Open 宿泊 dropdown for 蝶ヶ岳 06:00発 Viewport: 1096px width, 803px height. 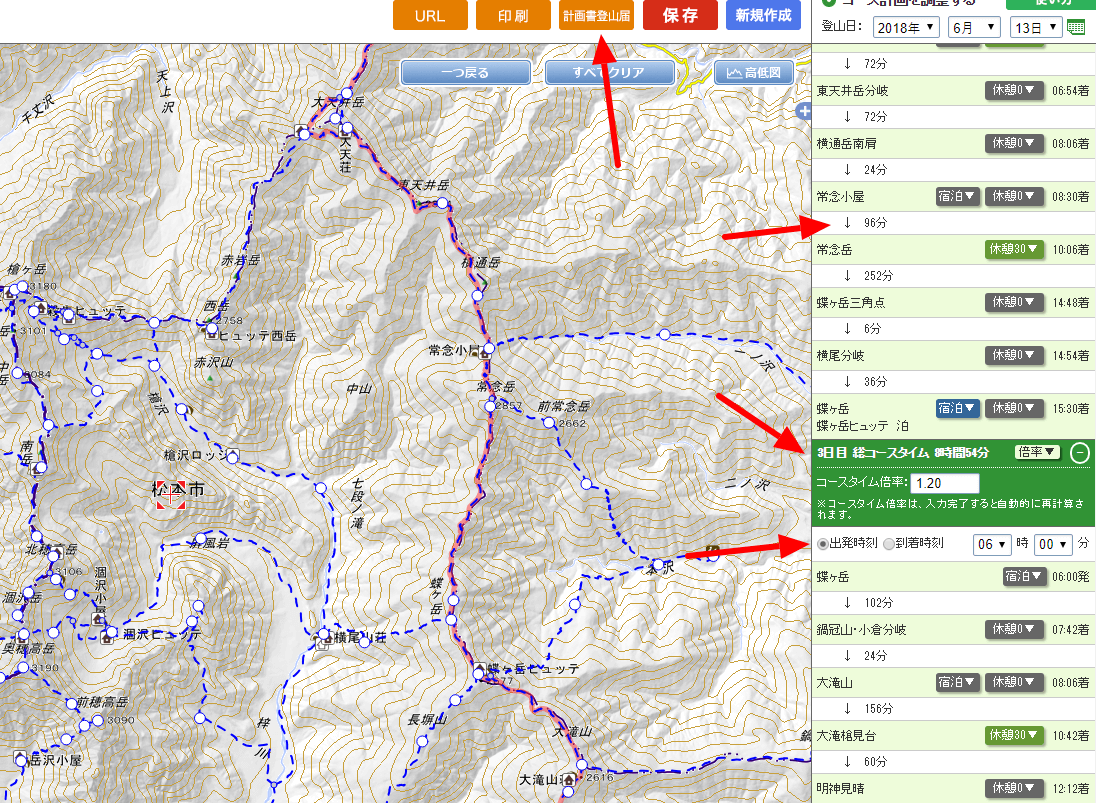coord(1024,577)
